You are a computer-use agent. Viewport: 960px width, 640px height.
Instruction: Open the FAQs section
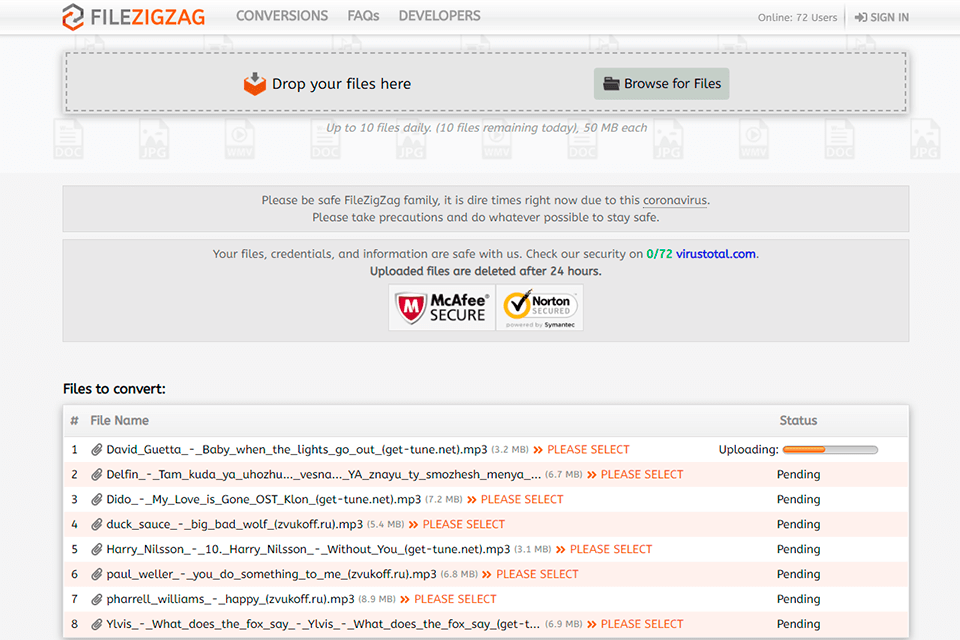363,15
